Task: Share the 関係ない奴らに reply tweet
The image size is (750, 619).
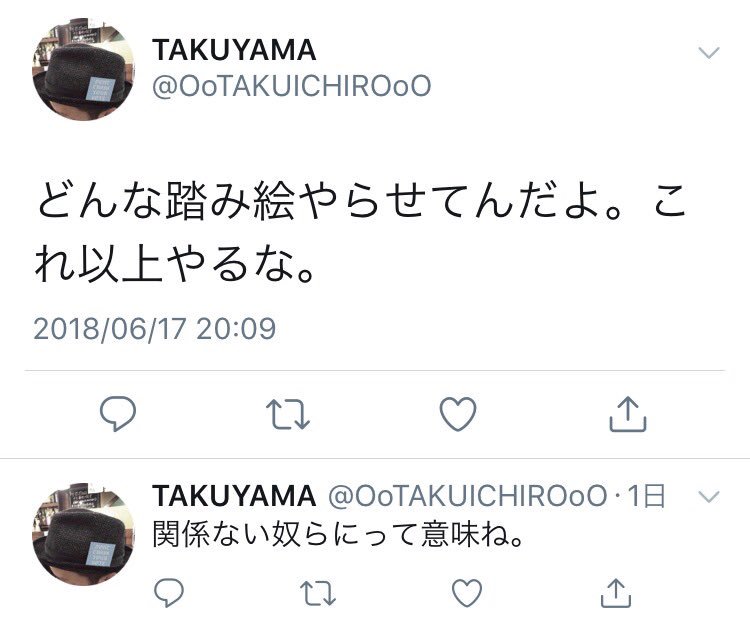Action: [x=616, y=593]
